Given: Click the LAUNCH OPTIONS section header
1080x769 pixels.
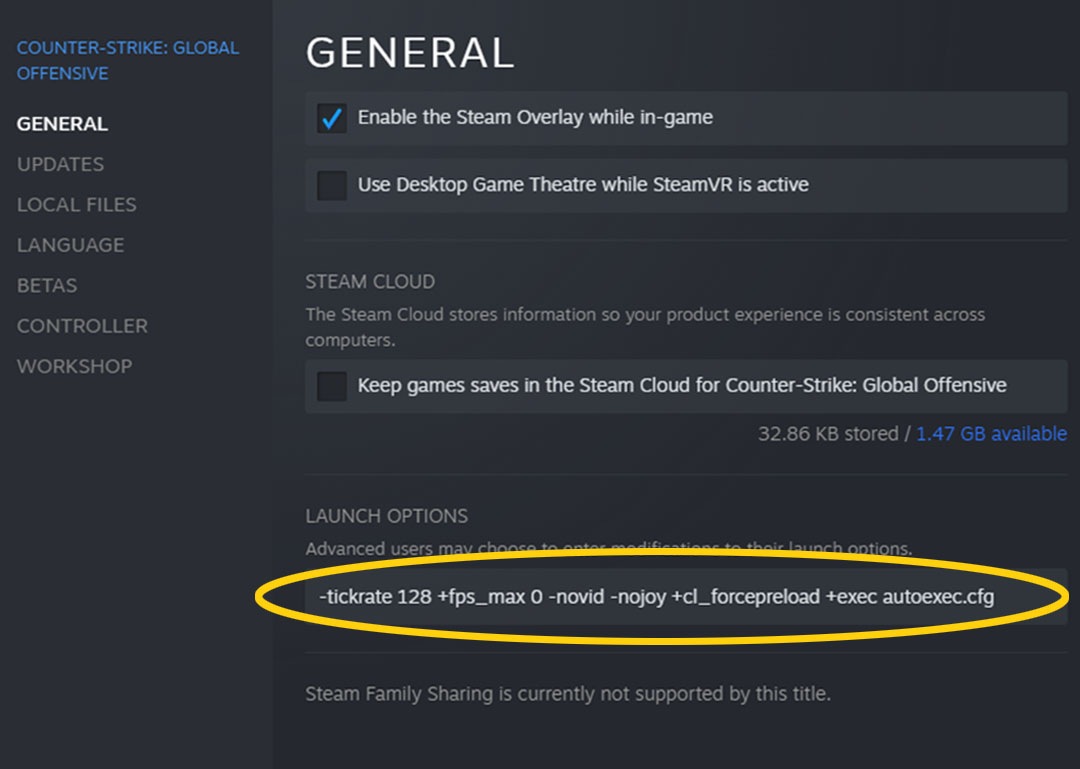Looking at the screenshot, I should 387,516.
